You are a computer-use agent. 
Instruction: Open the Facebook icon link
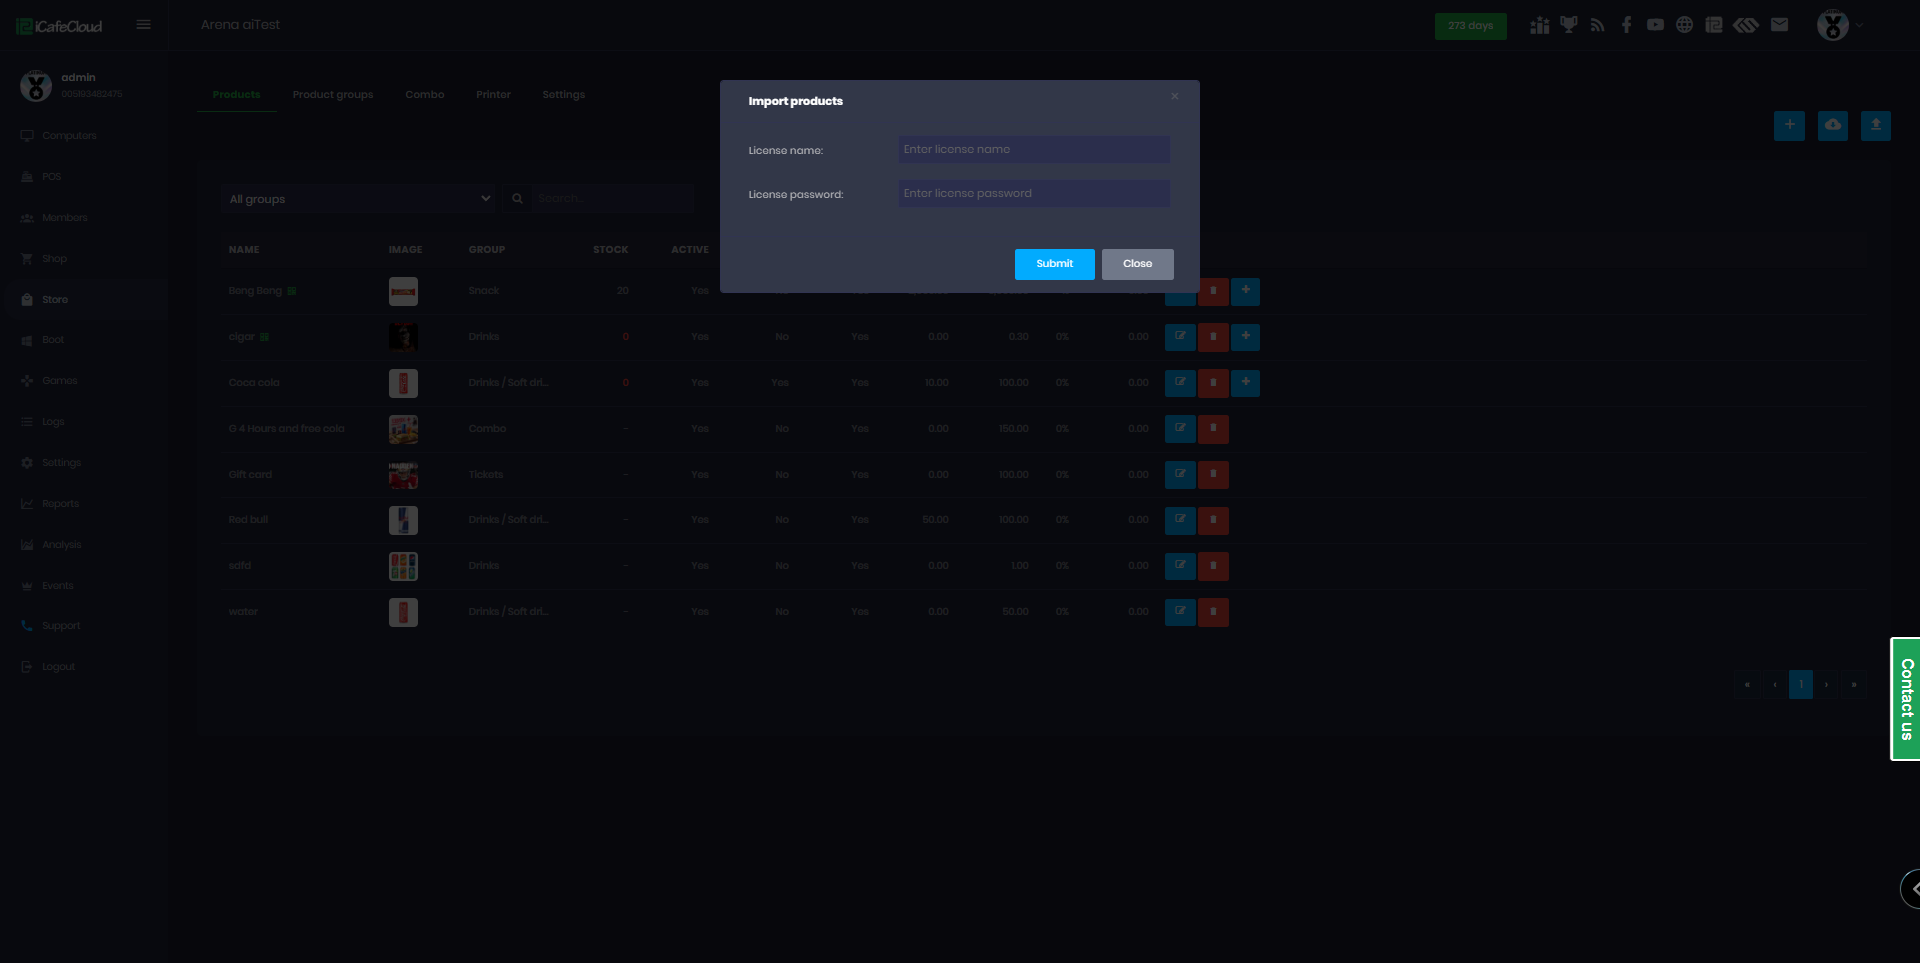(1627, 25)
